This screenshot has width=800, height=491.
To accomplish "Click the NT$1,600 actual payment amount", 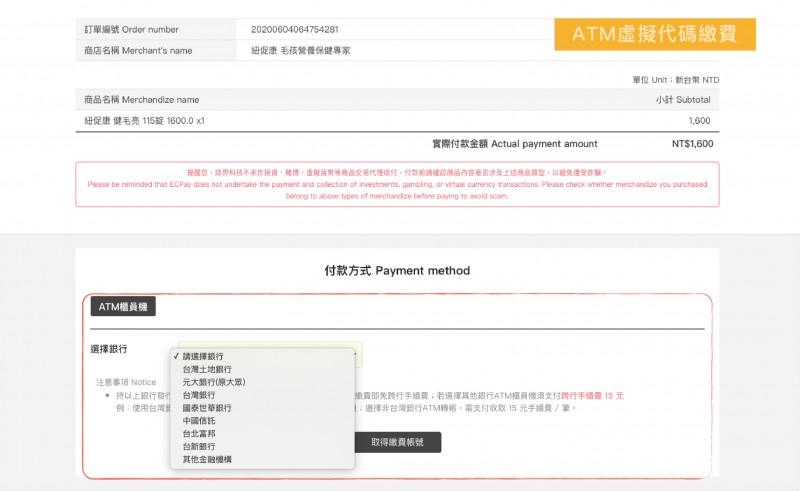I will pos(692,144).
